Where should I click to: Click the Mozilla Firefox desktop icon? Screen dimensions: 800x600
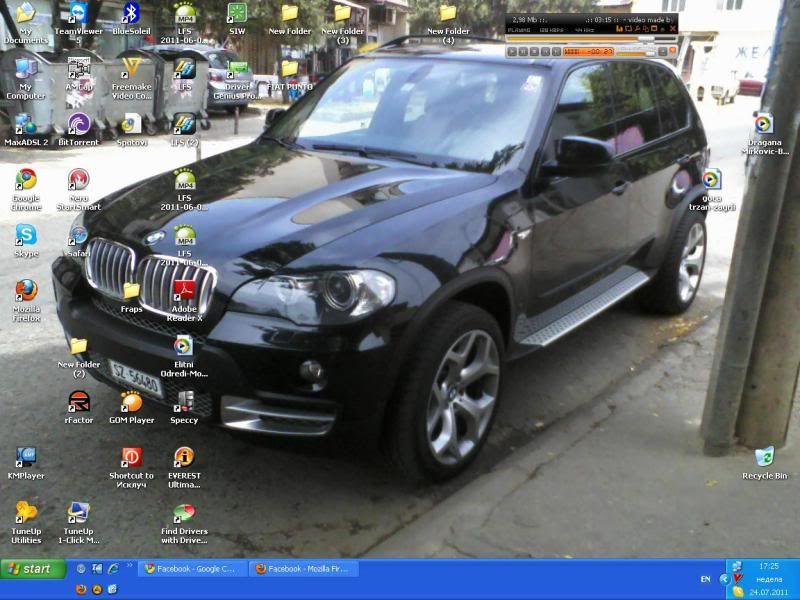pyautogui.click(x=26, y=301)
